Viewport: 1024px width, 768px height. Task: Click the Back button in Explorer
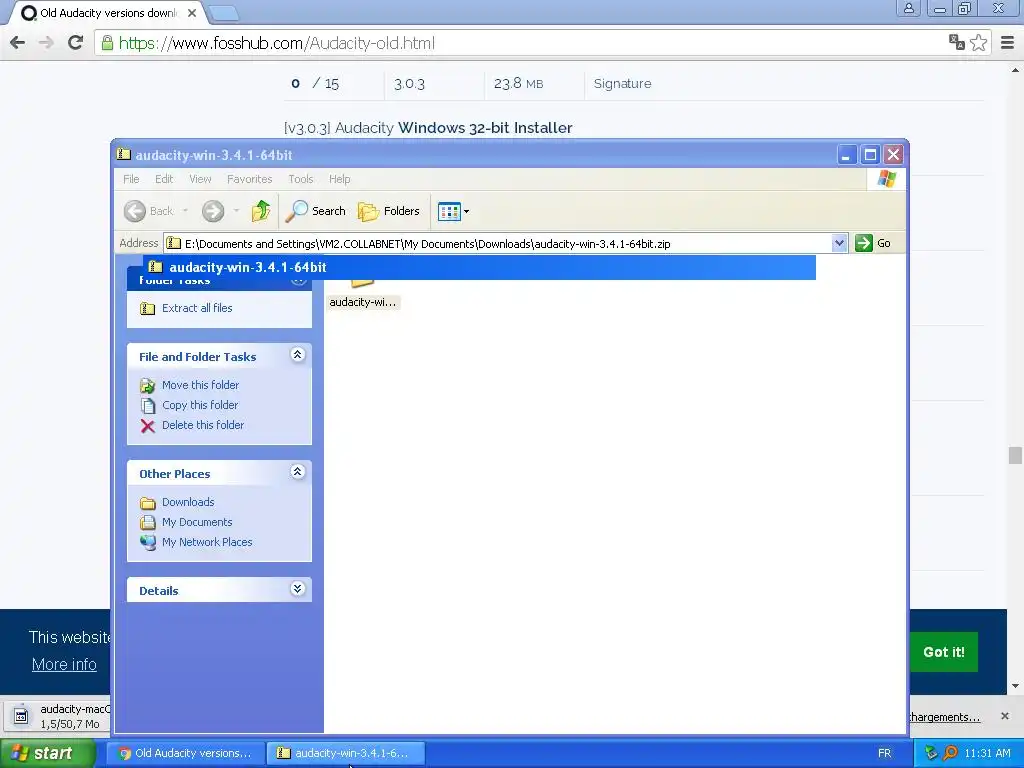coord(150,211)
